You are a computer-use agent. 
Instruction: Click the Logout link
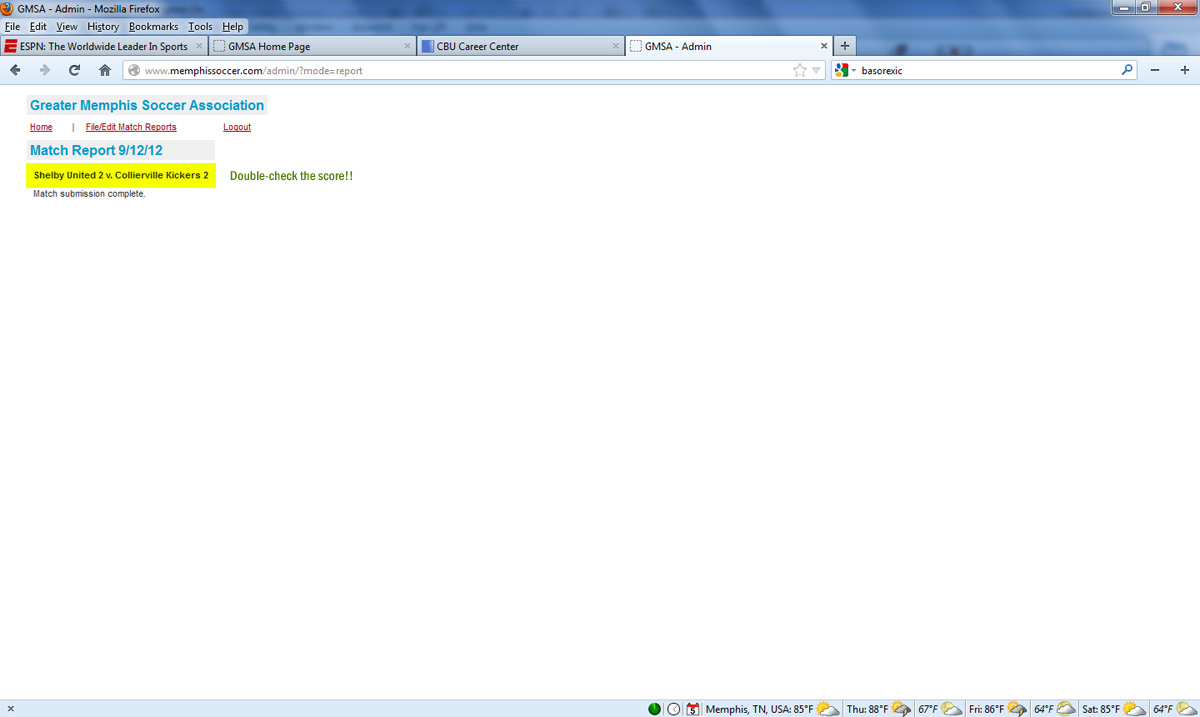[237, 127]
